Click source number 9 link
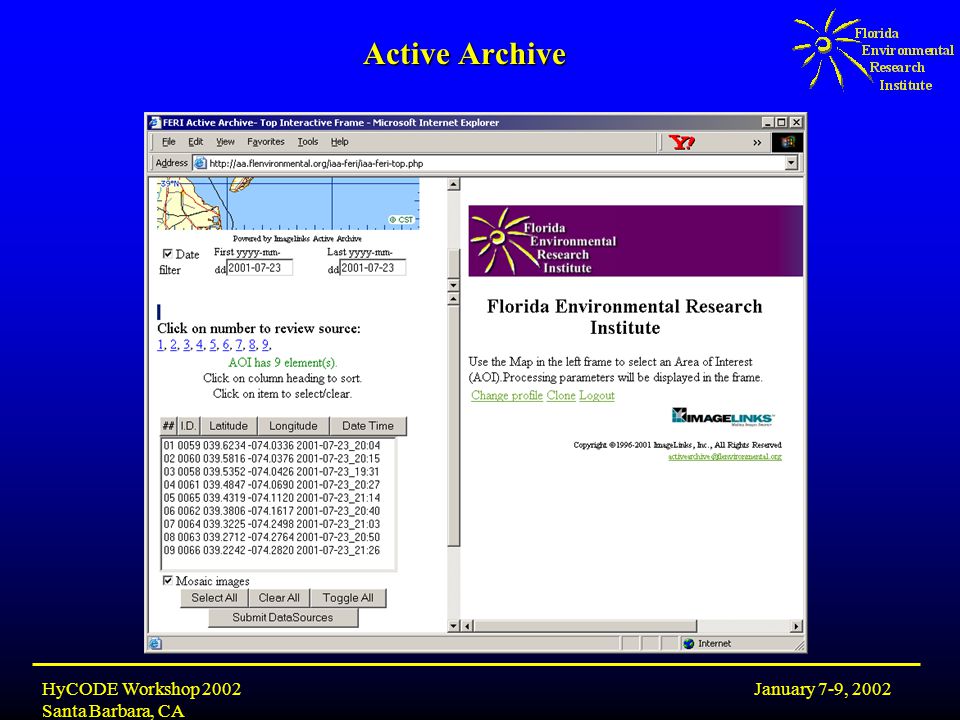Viewport: 960px width, 720px height. click(266, 345)
